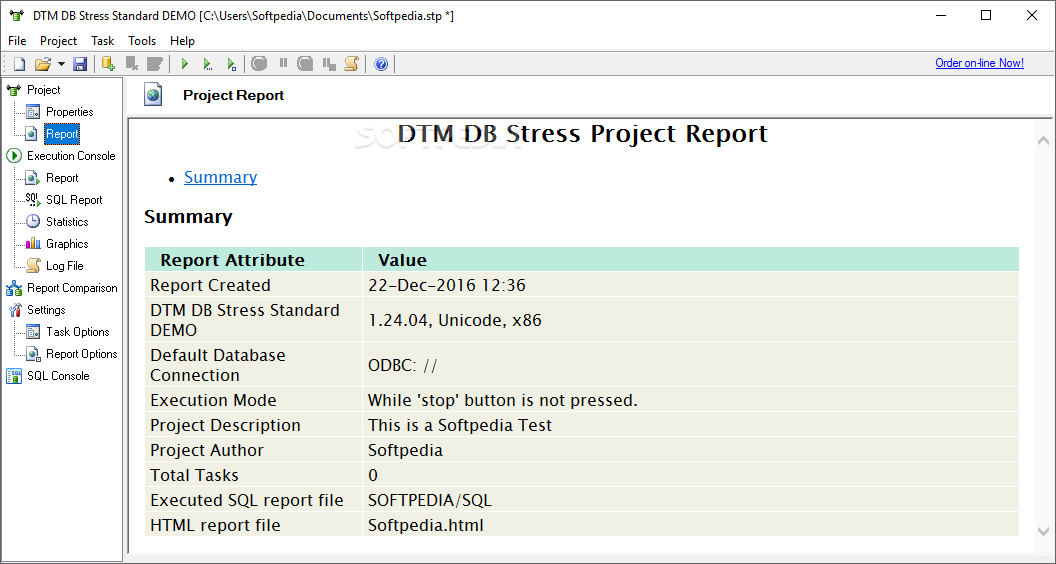Screen dimensions: 1056x564
Task: Open help with the blue question mark icon
Action: 381,64
